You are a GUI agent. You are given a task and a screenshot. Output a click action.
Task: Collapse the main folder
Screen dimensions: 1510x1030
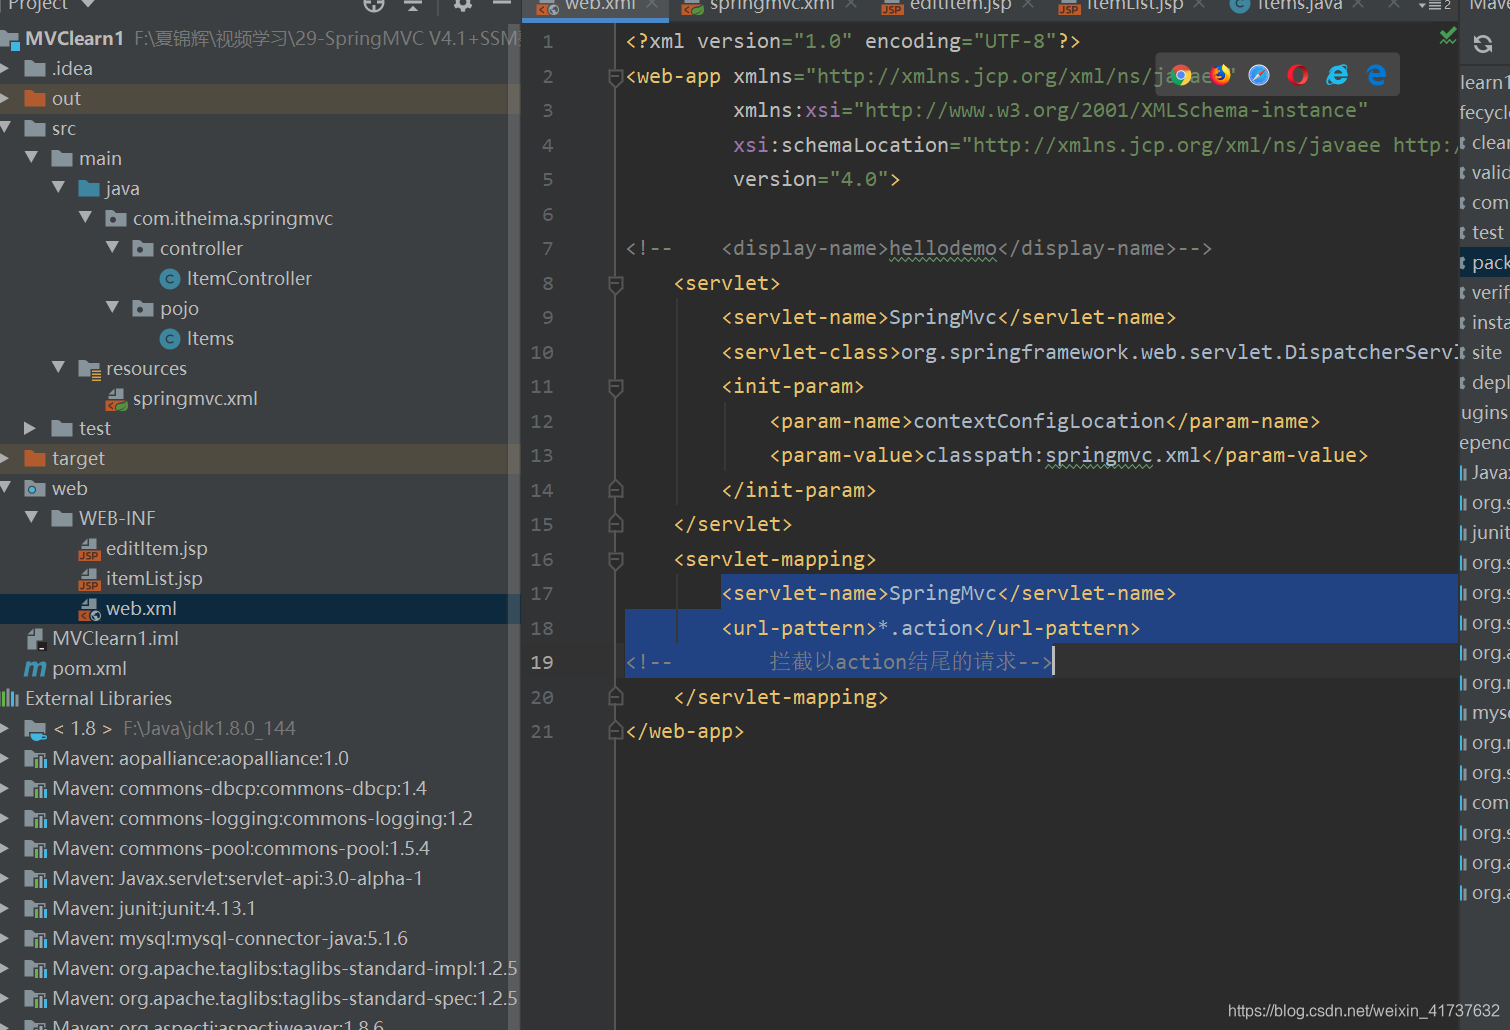coord(31,158)
